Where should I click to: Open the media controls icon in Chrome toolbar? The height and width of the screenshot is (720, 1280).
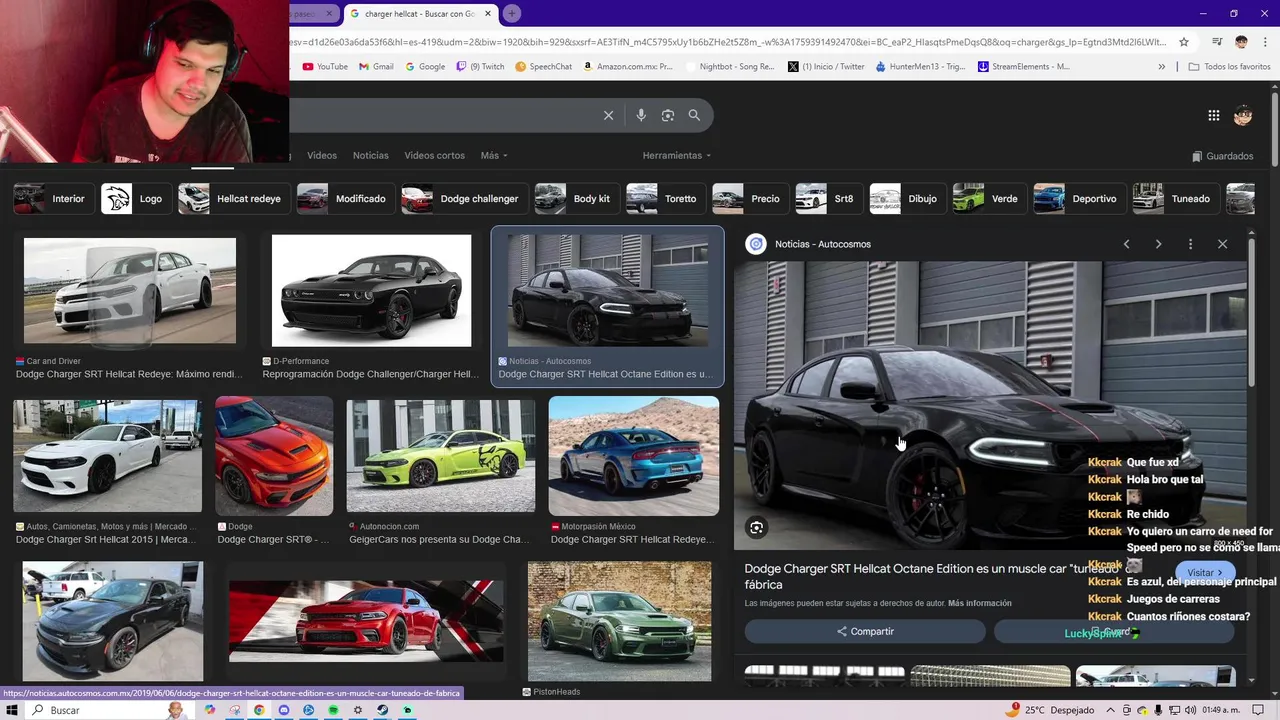[1217, 42]
